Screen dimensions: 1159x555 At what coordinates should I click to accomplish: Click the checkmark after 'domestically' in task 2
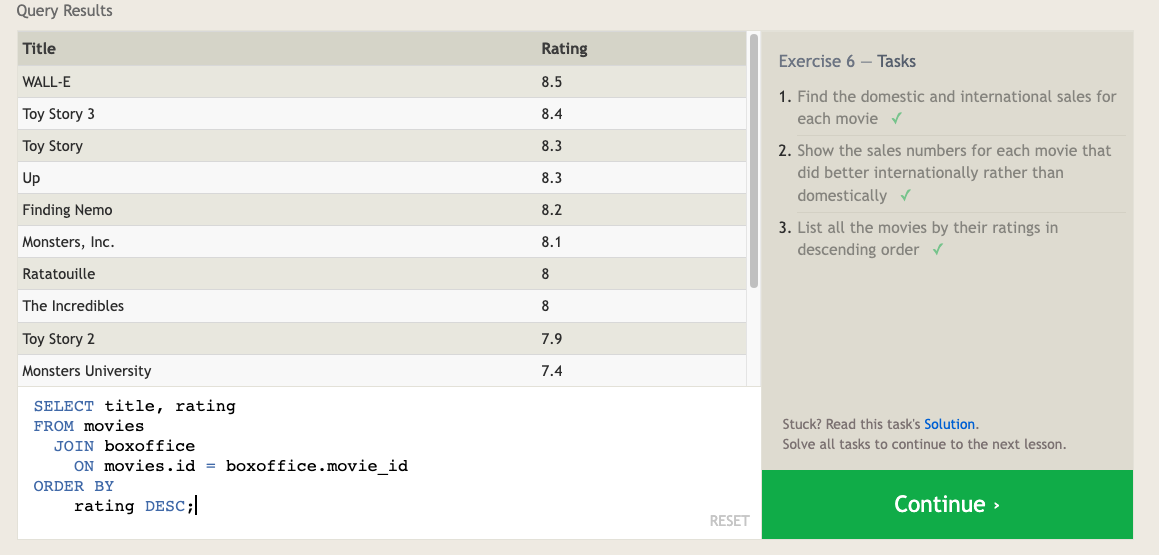pos(905,196)
